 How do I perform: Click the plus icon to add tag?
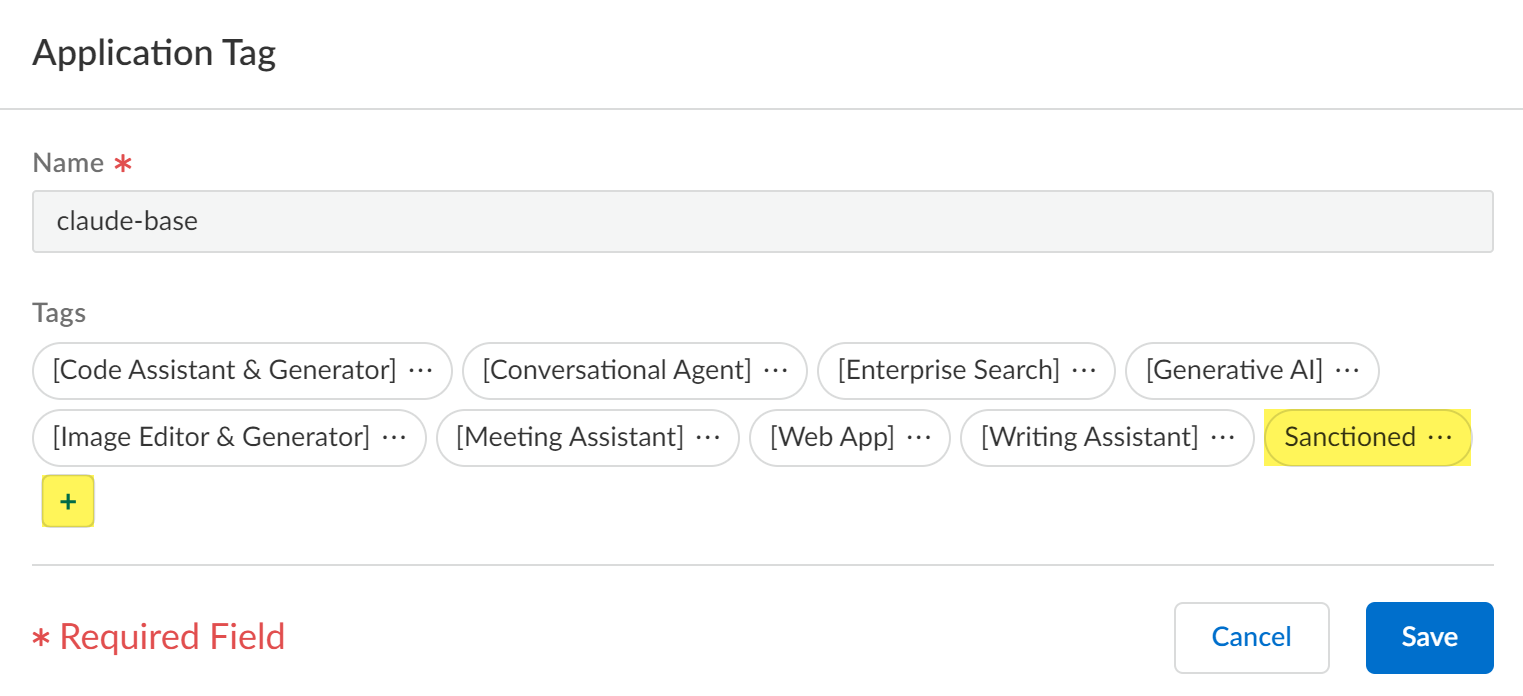(x=68, y=502)
